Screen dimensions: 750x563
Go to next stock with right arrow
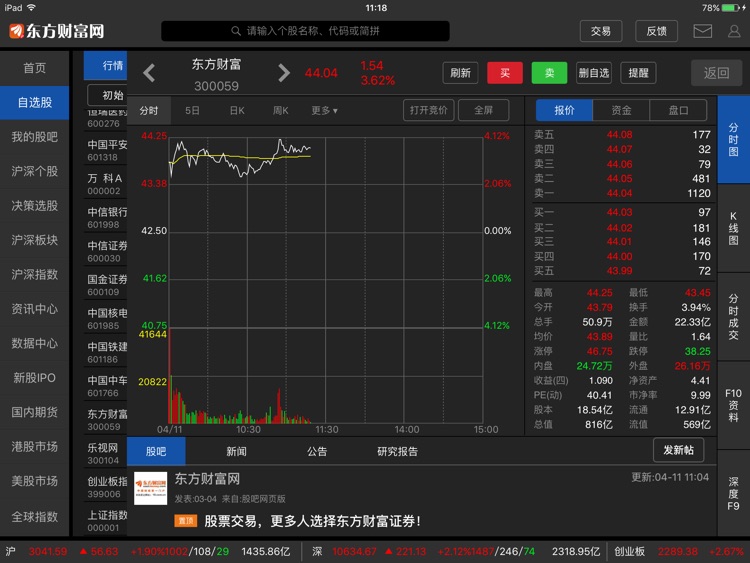284,73
